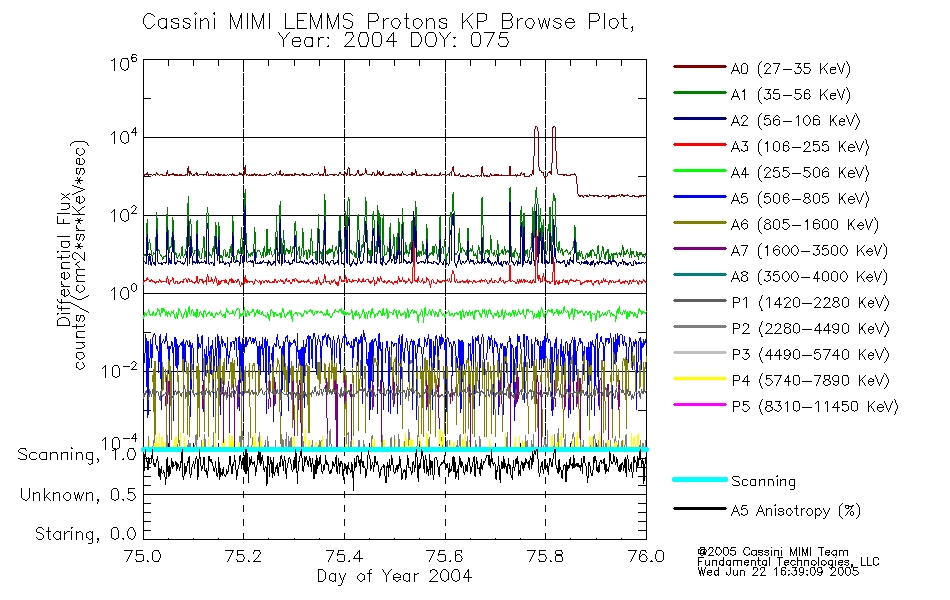Image resolution: width=950 pixels, height=600 pixels.
Task: Click the Day of Year 2004 axis title
Action: (x=394, y=576)
